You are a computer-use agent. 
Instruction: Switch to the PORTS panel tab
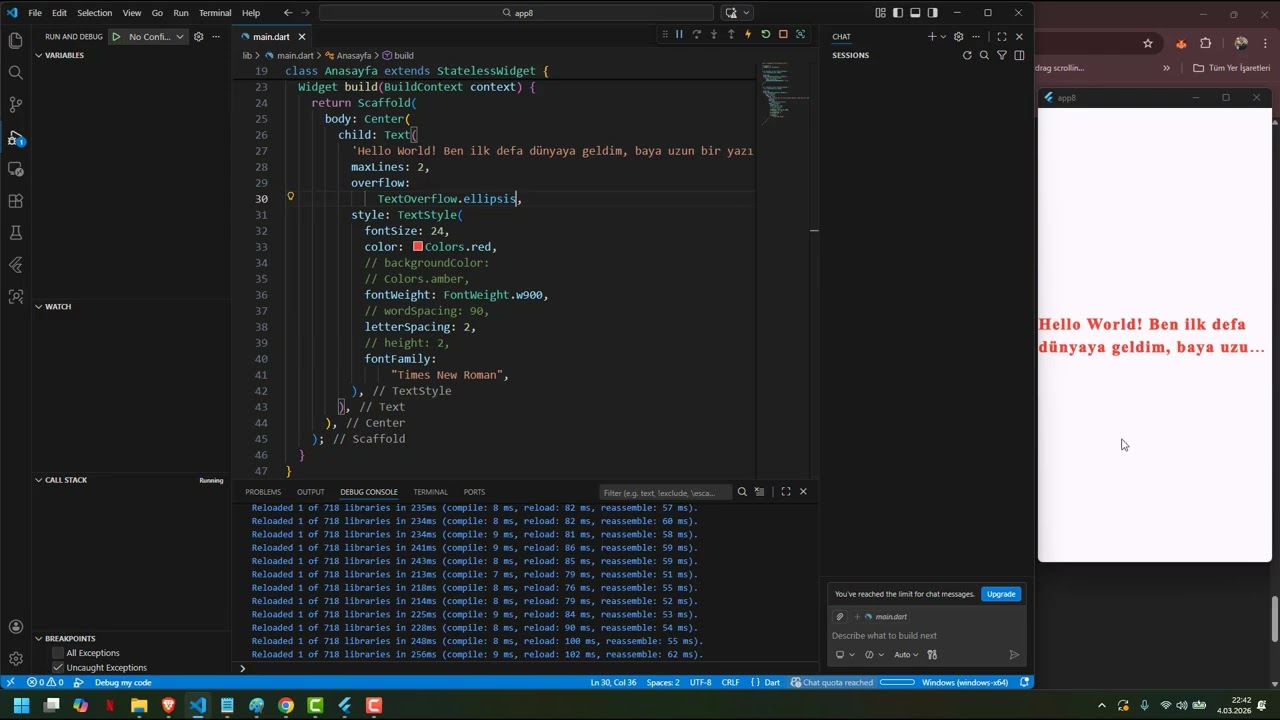474,492
